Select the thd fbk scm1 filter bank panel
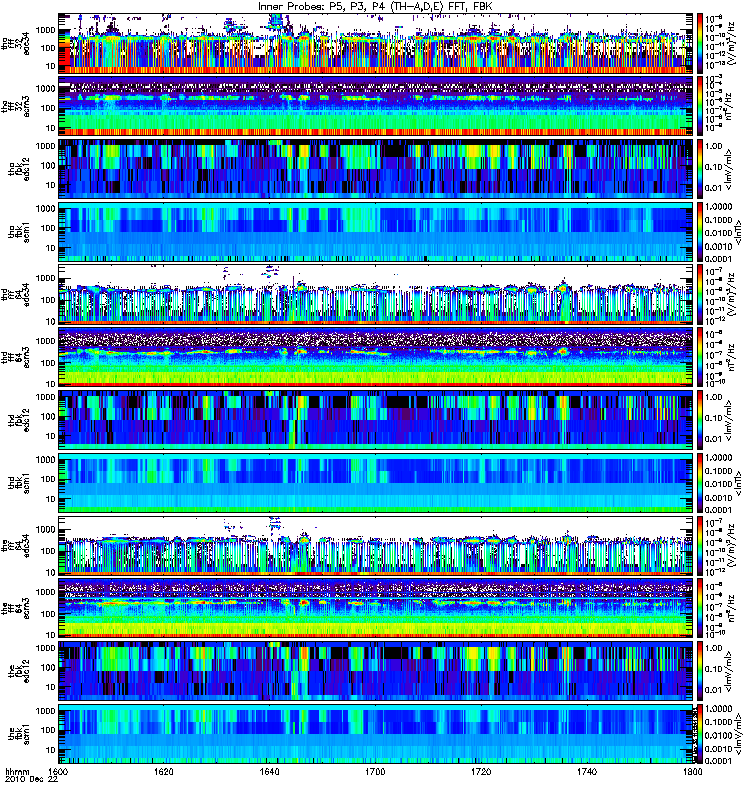Image resolution: width=750 pixels, height=800 pixels. click(376, 483)
